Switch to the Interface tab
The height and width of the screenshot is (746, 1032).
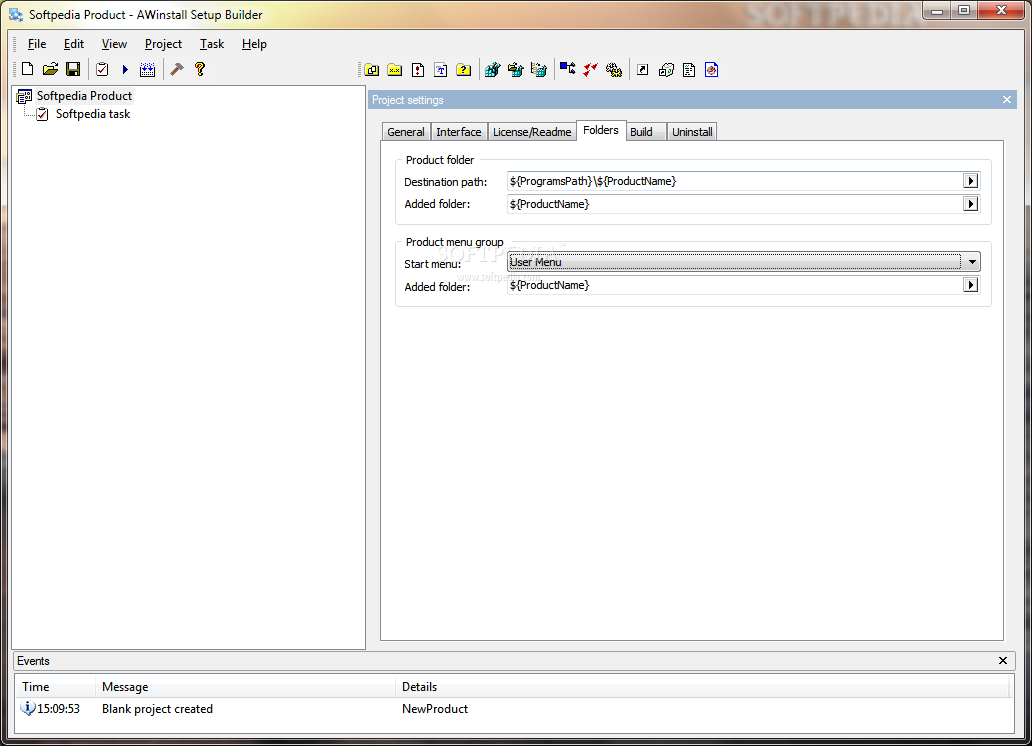pos(459,132)
